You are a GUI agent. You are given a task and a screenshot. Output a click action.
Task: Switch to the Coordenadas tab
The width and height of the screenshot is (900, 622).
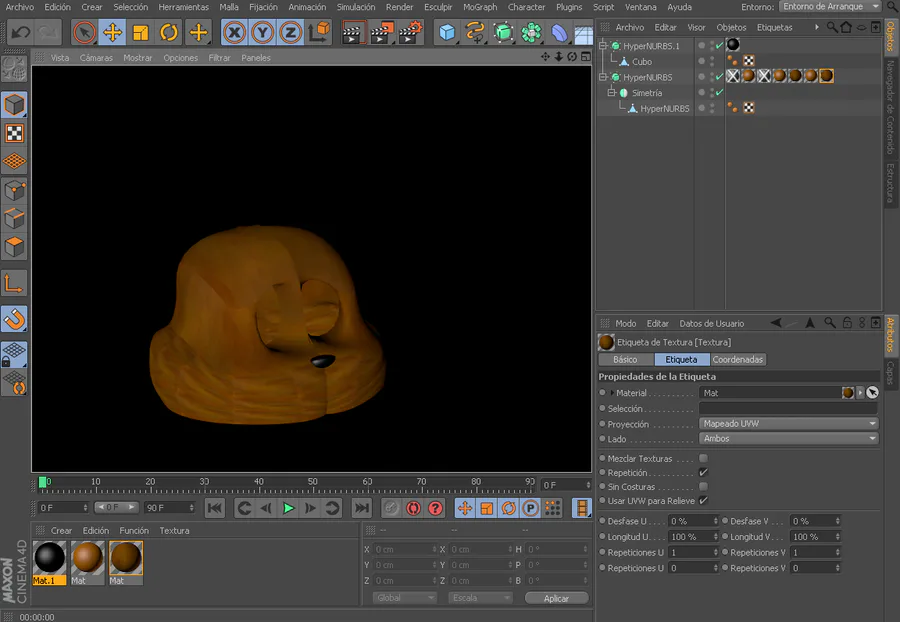pyautogui.click(x=738, y=359)
